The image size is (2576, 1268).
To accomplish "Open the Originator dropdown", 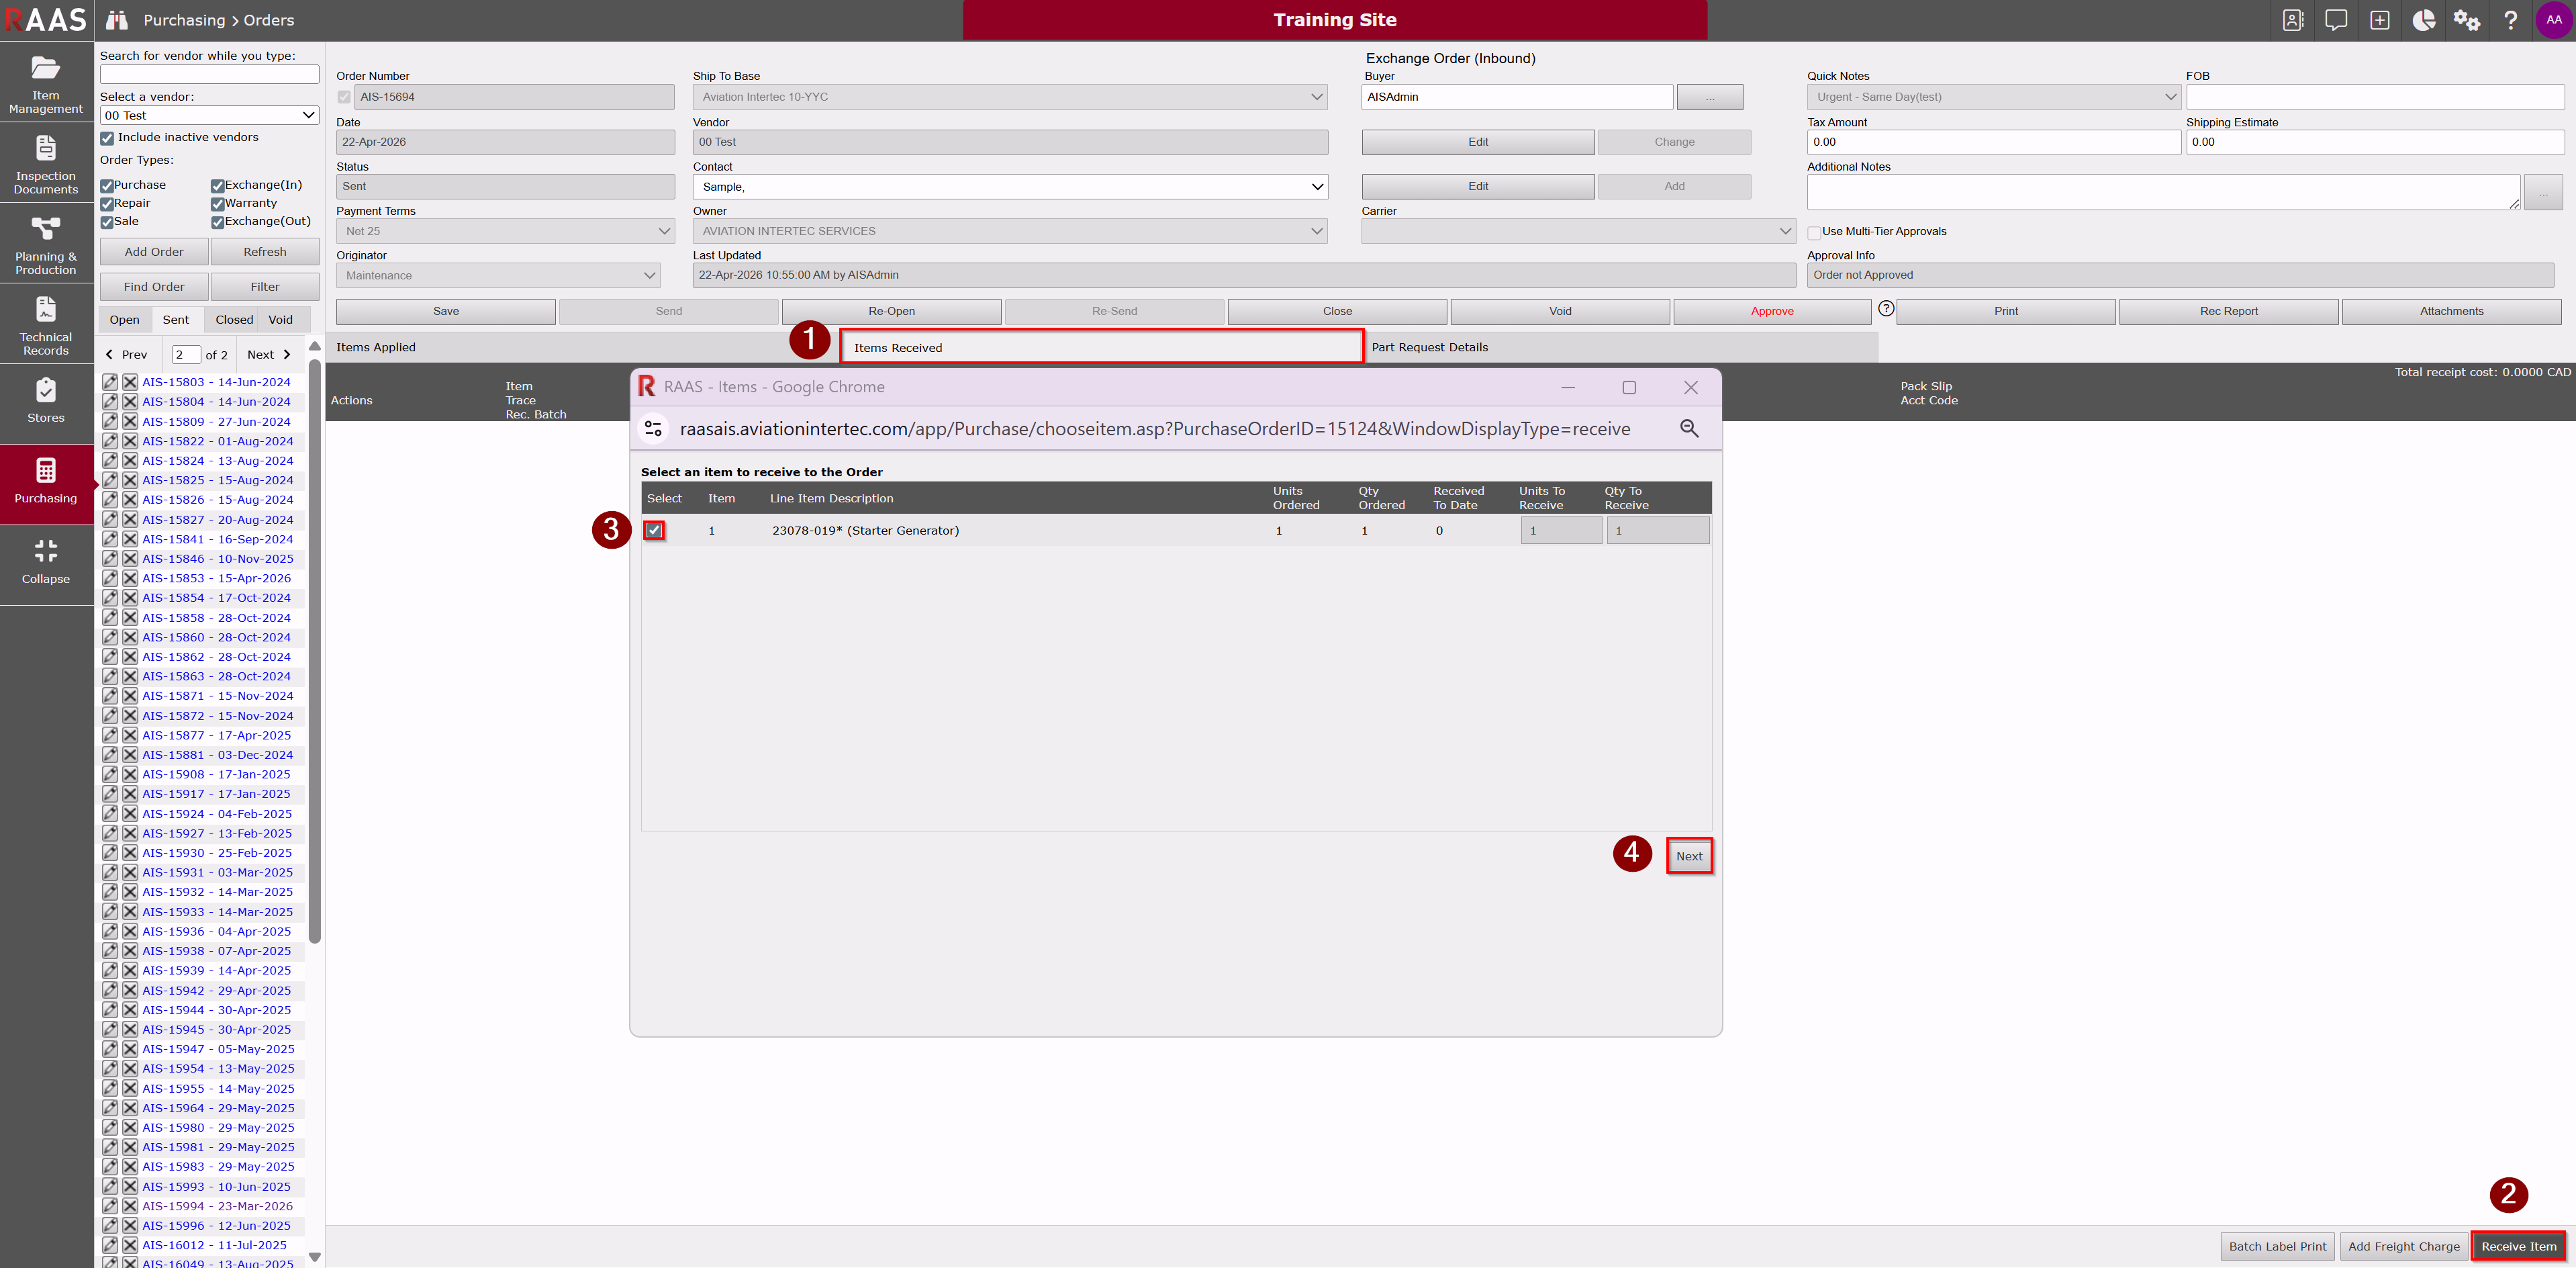I will pyautogui.click(x=498, y=275).
